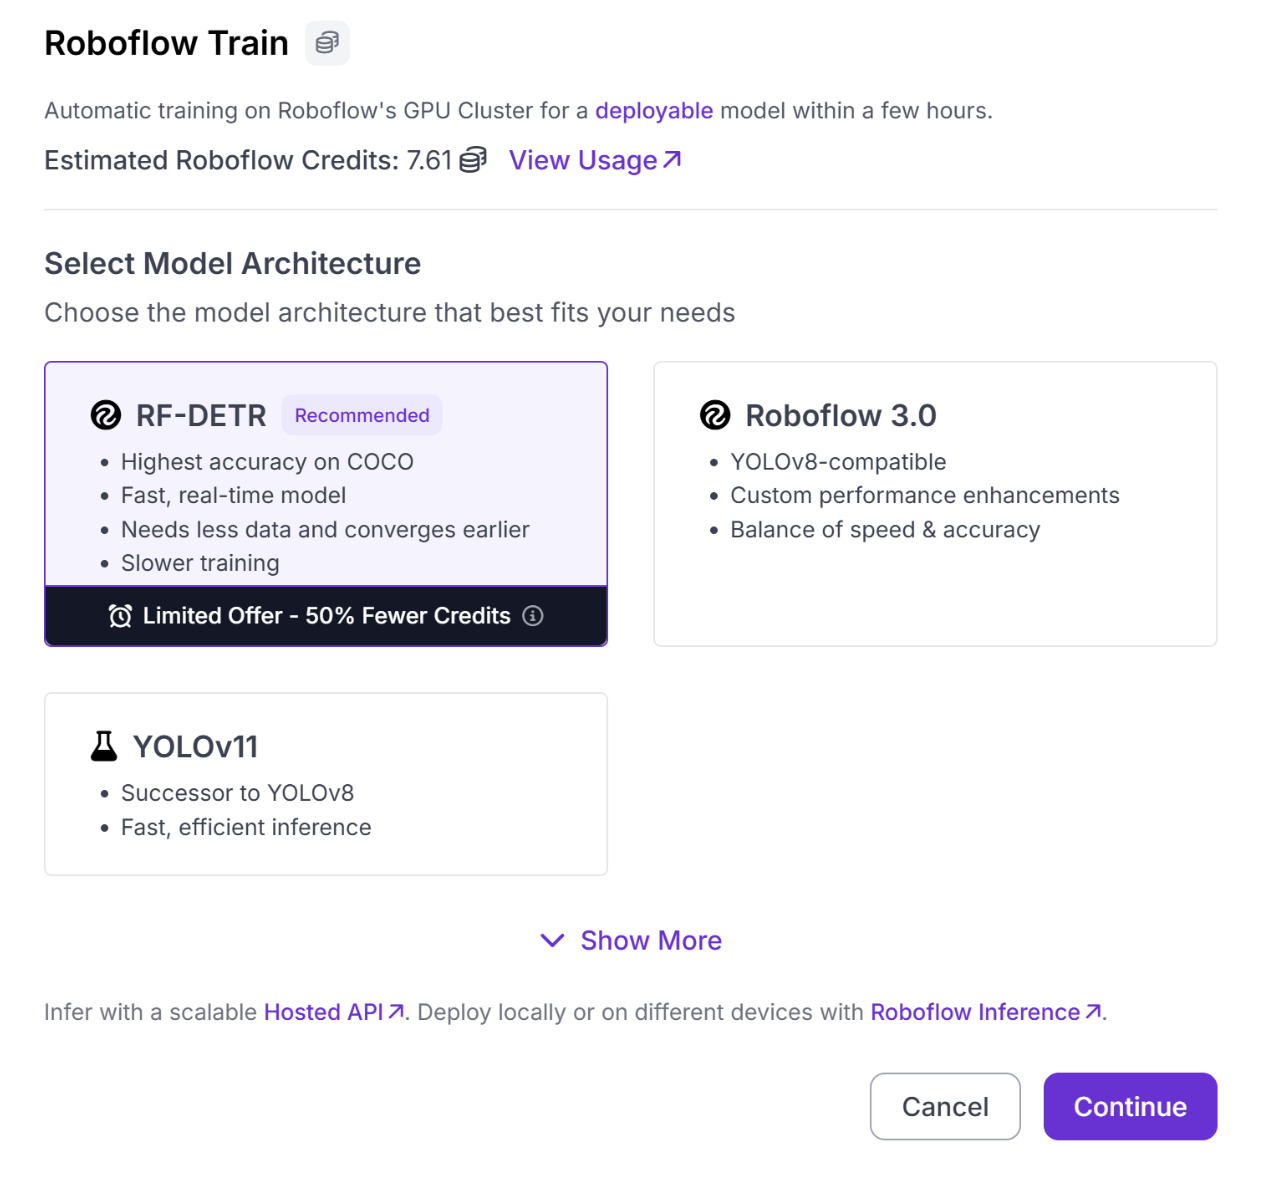The width and height of the screenshot is (1262, 1200).
Task: Click the Continue button
Action: coord(1130,1107)
